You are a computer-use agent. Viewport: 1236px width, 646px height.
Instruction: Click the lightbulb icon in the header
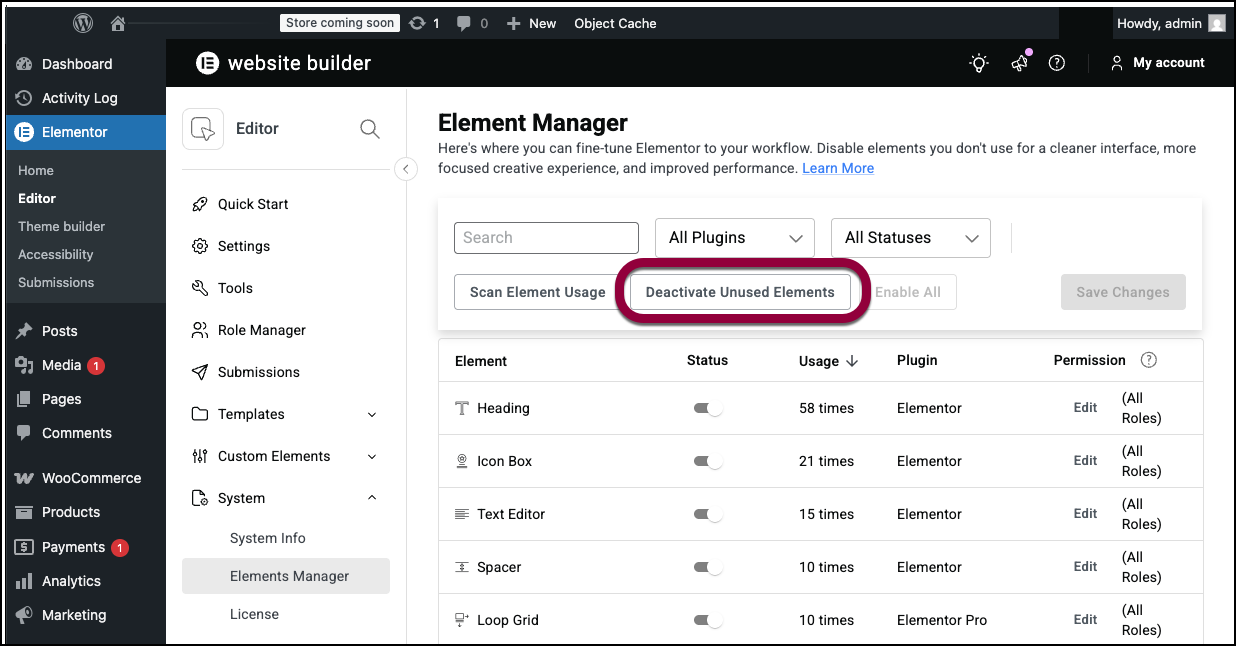tap(979, 63)
